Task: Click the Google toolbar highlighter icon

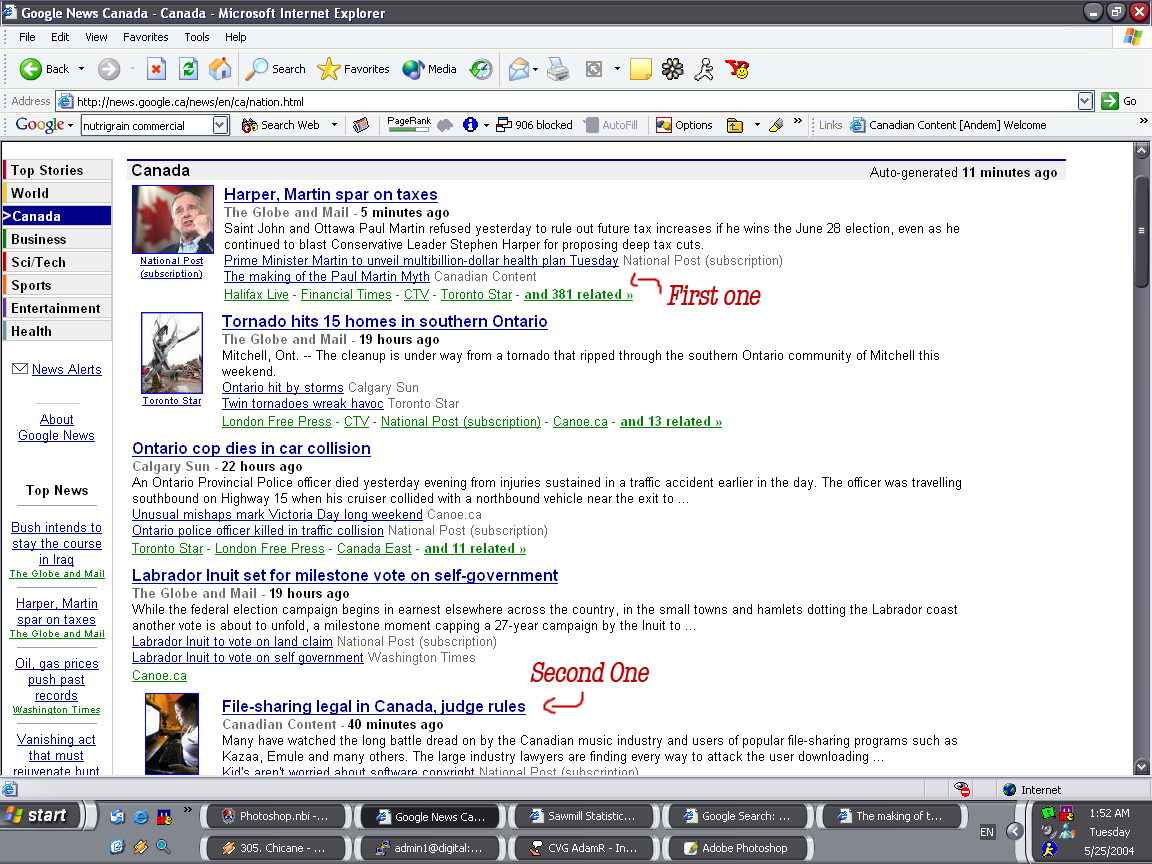Action: [x=776, y=126]
